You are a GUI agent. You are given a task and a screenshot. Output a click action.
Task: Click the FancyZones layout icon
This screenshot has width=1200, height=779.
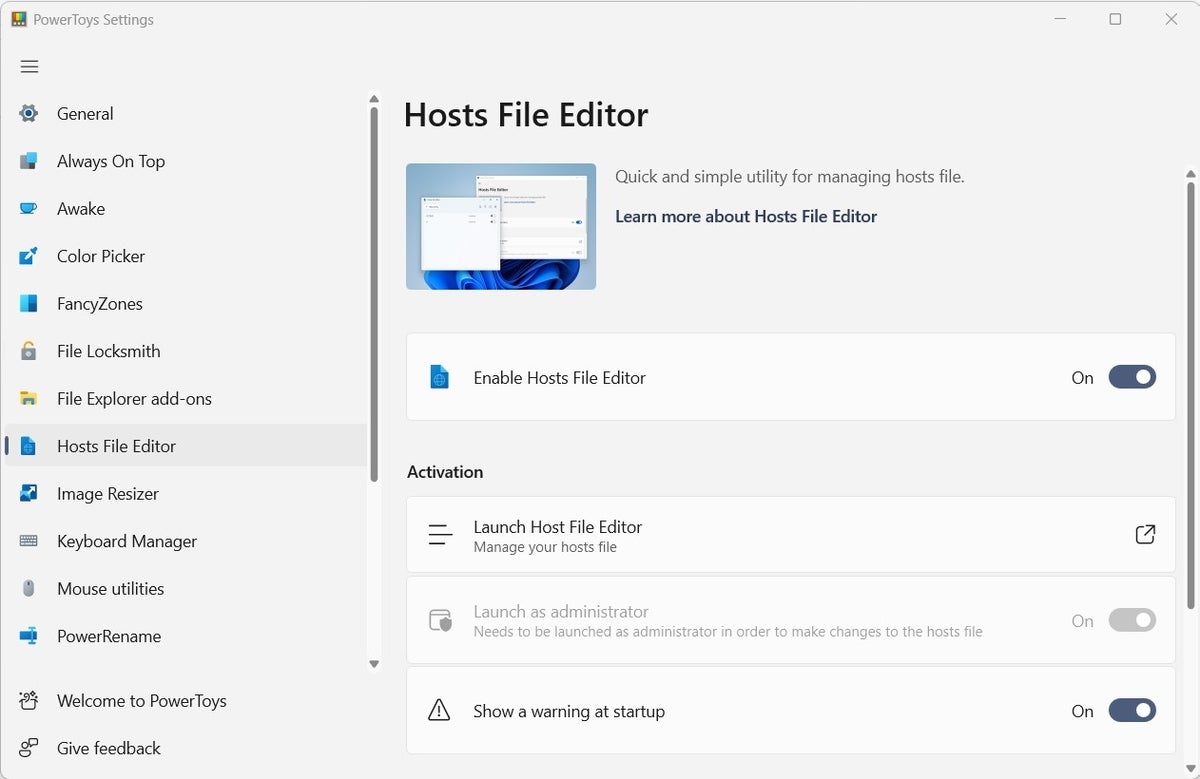(29, 304)
